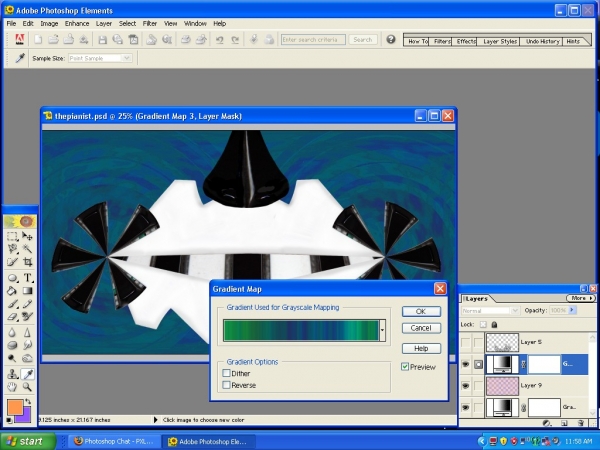Open the Layer menu
Viewport: 600px width, 450px height.
[104, 23]
